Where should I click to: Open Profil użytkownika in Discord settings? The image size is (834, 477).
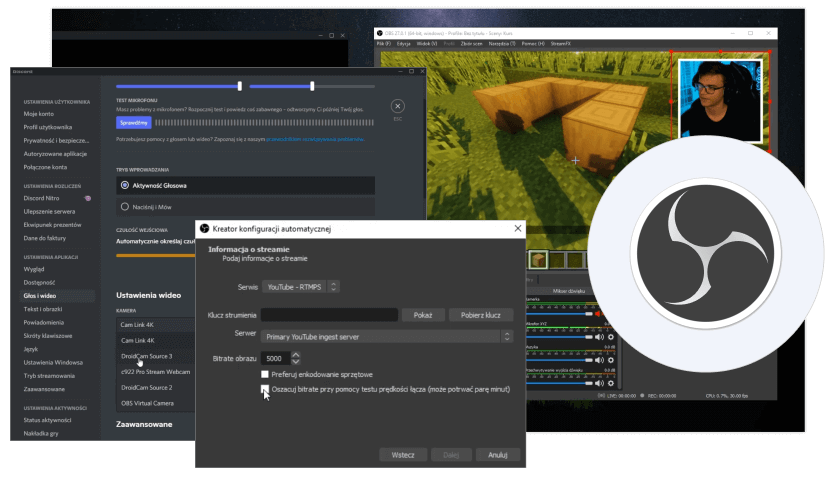click(x=48, y=127)
